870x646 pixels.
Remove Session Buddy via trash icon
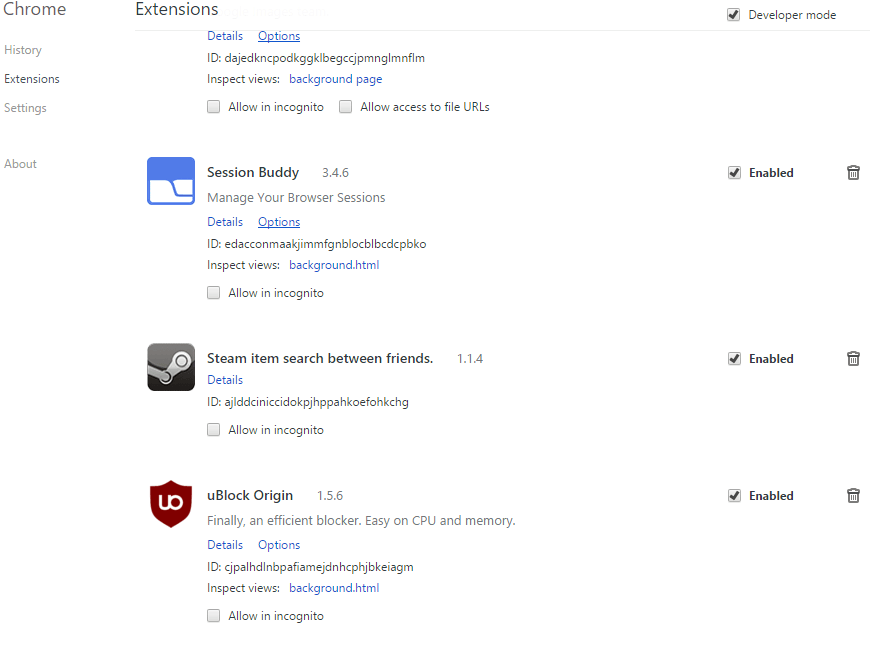853,173
